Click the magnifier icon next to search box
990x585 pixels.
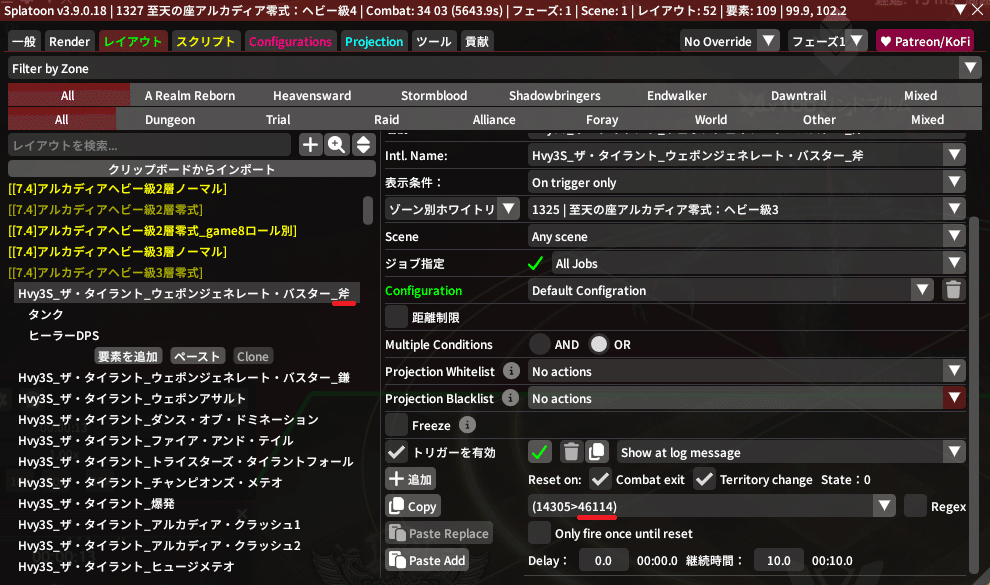point(337,145)
